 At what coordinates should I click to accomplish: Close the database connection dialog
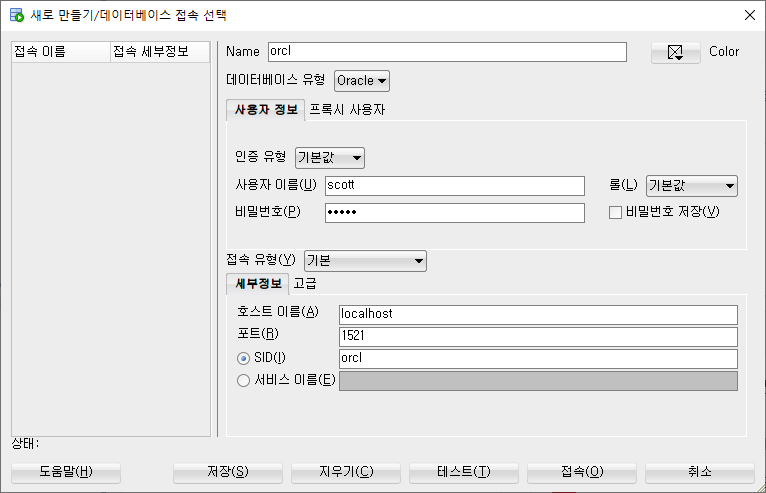click(x=750, y=15)
